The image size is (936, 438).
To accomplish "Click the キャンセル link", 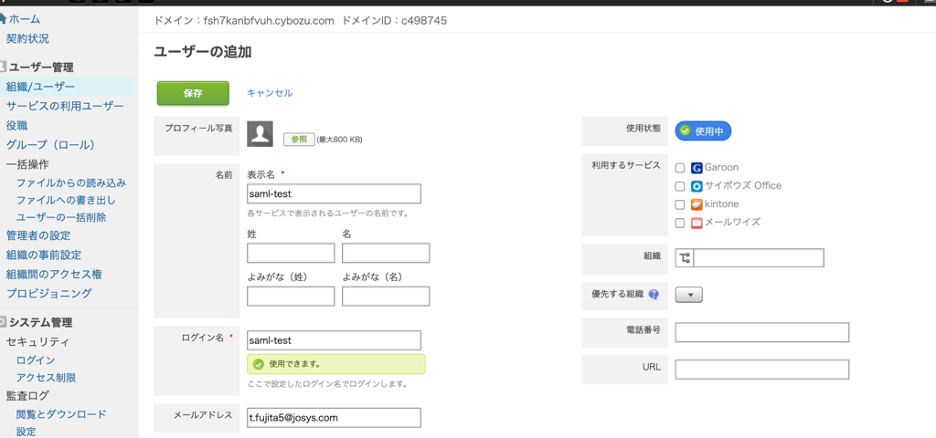I will [x=269, y=93].
